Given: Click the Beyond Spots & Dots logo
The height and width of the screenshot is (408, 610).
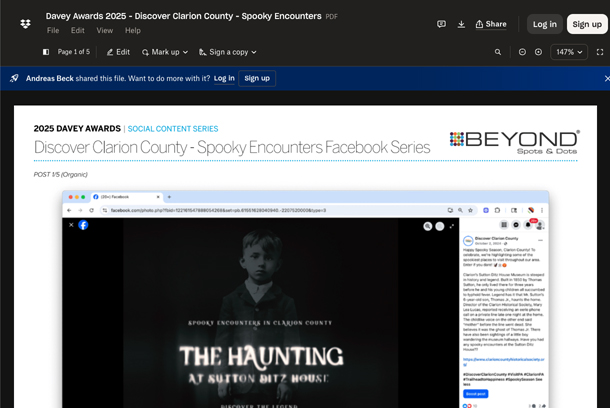Looking at the screenshot, I should [514, 142].
